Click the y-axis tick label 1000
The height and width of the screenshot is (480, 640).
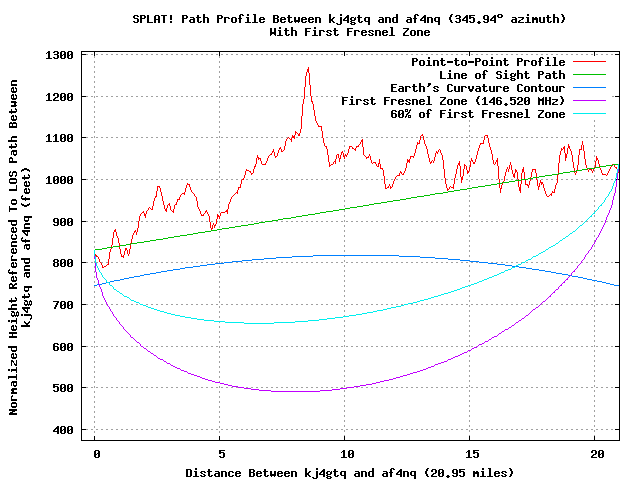pos(60,180)
